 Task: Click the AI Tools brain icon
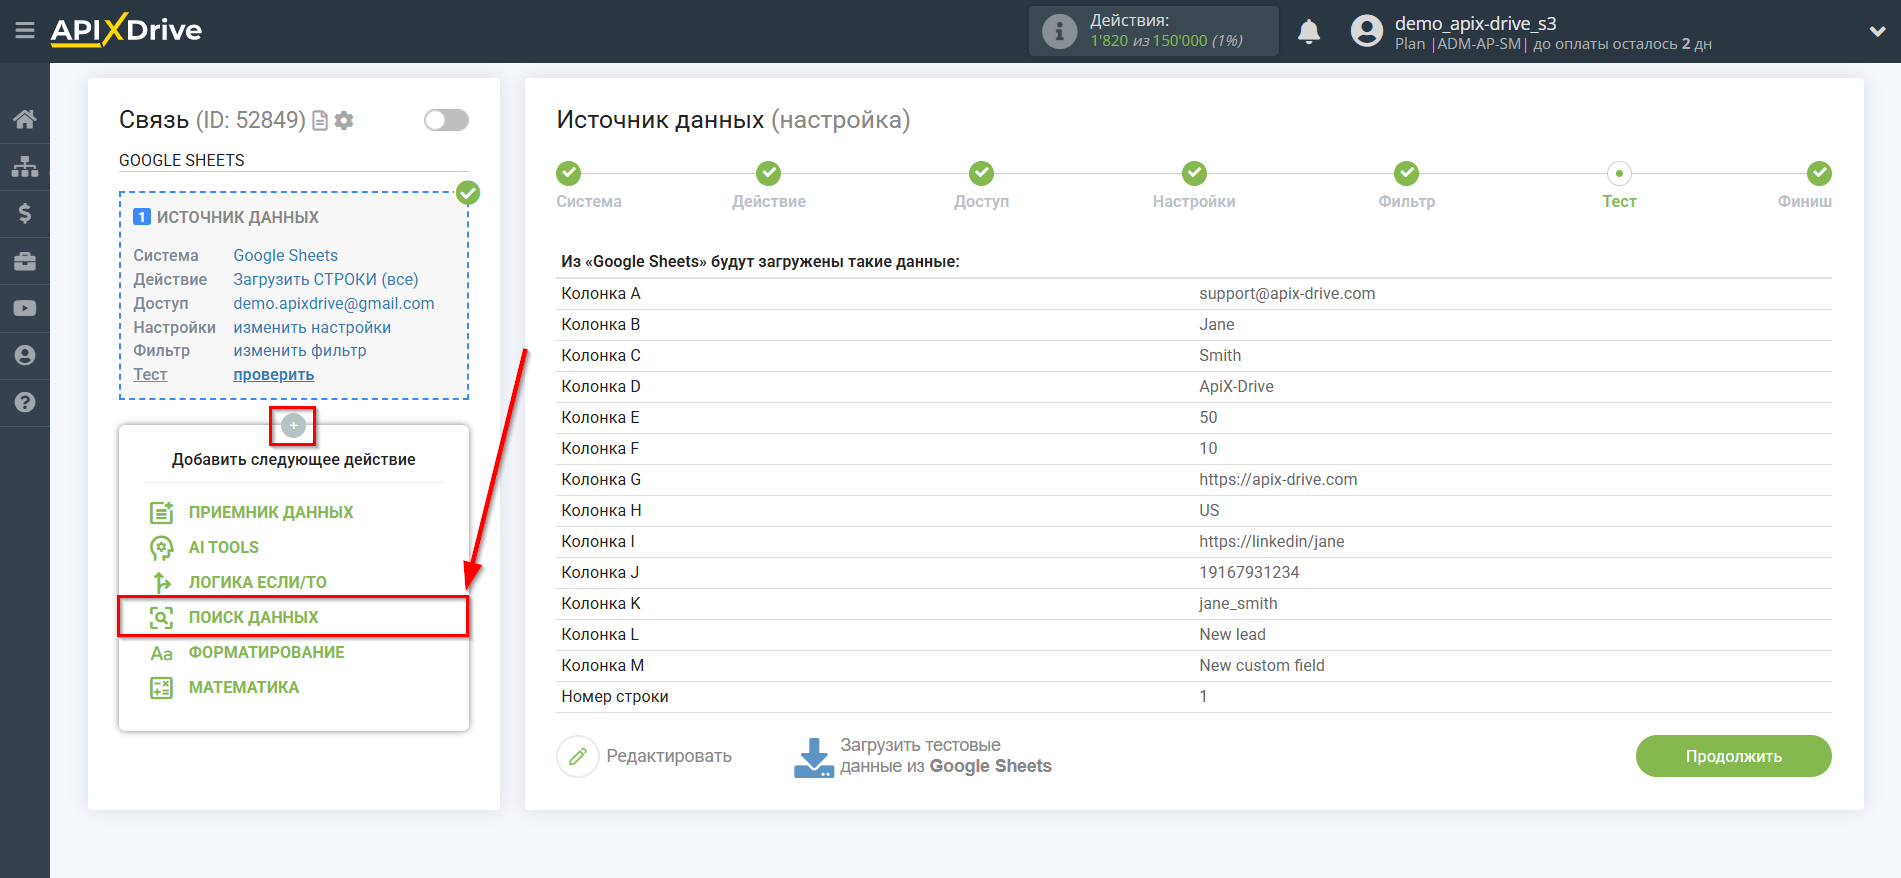pyautogui.click(x=162, y=547)
